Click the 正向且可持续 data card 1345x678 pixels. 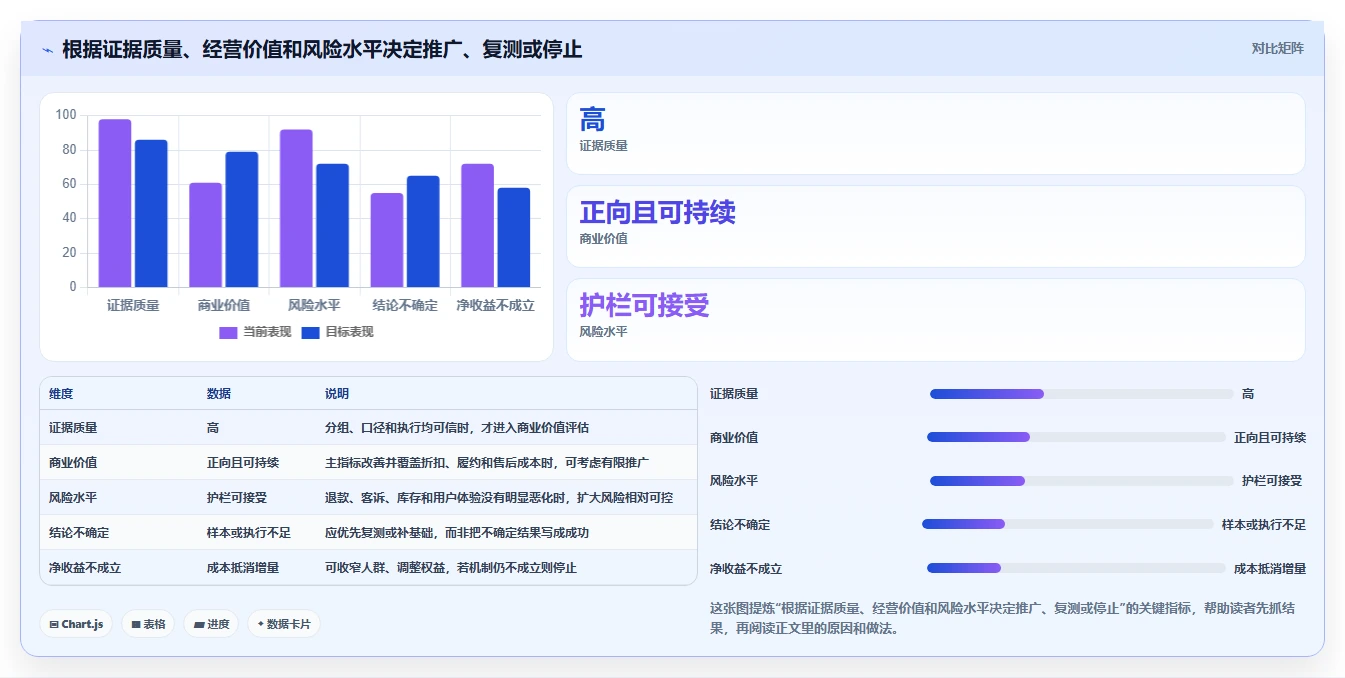tap(936, 226)
